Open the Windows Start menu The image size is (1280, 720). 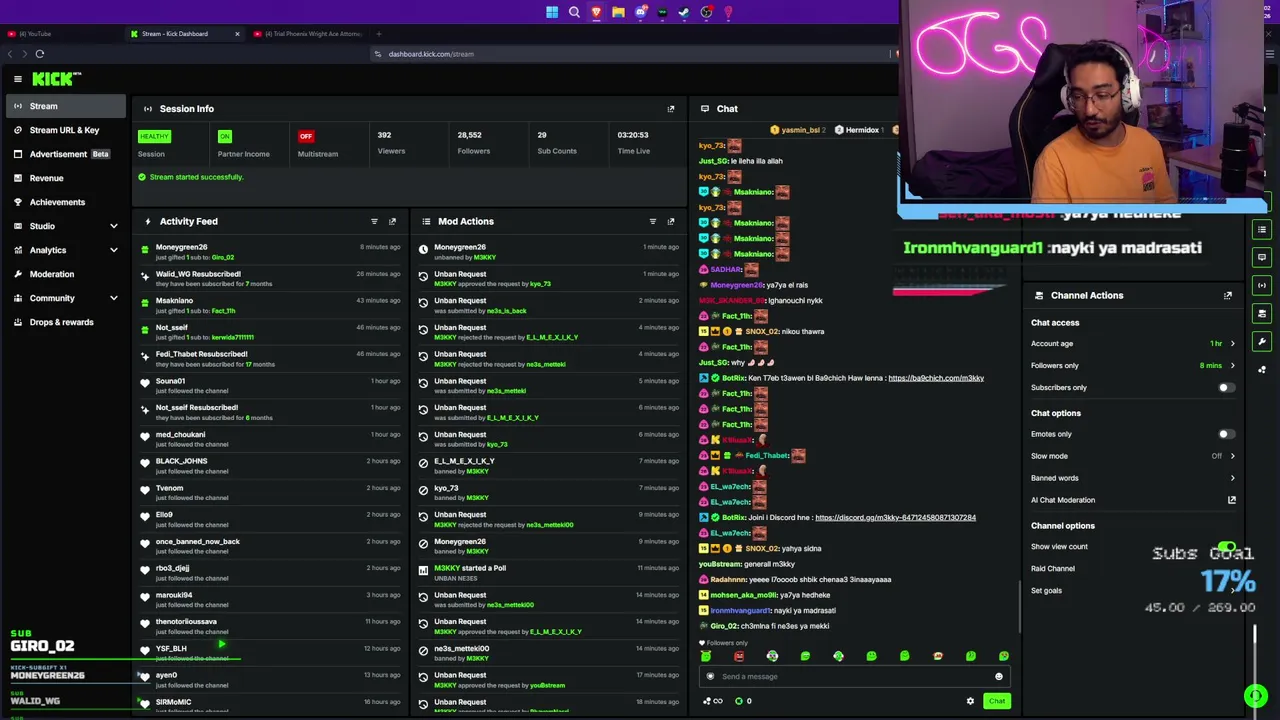point(552,12)
